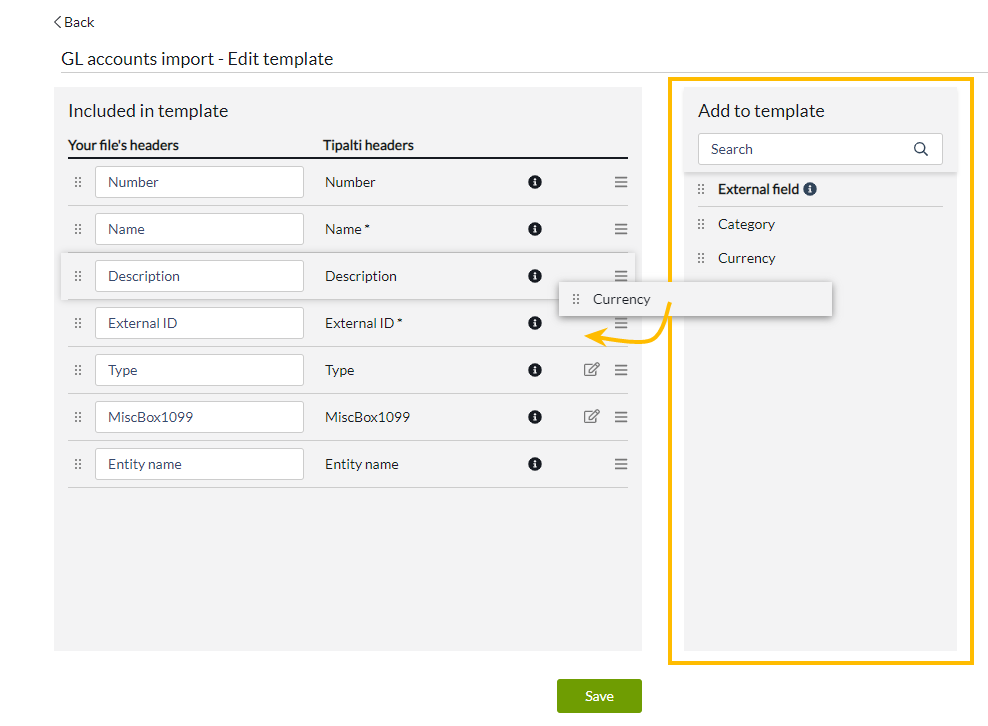Screen dimensions: 988x726
Task: Click the search magnifier icon
Action: tap(921, 149)
